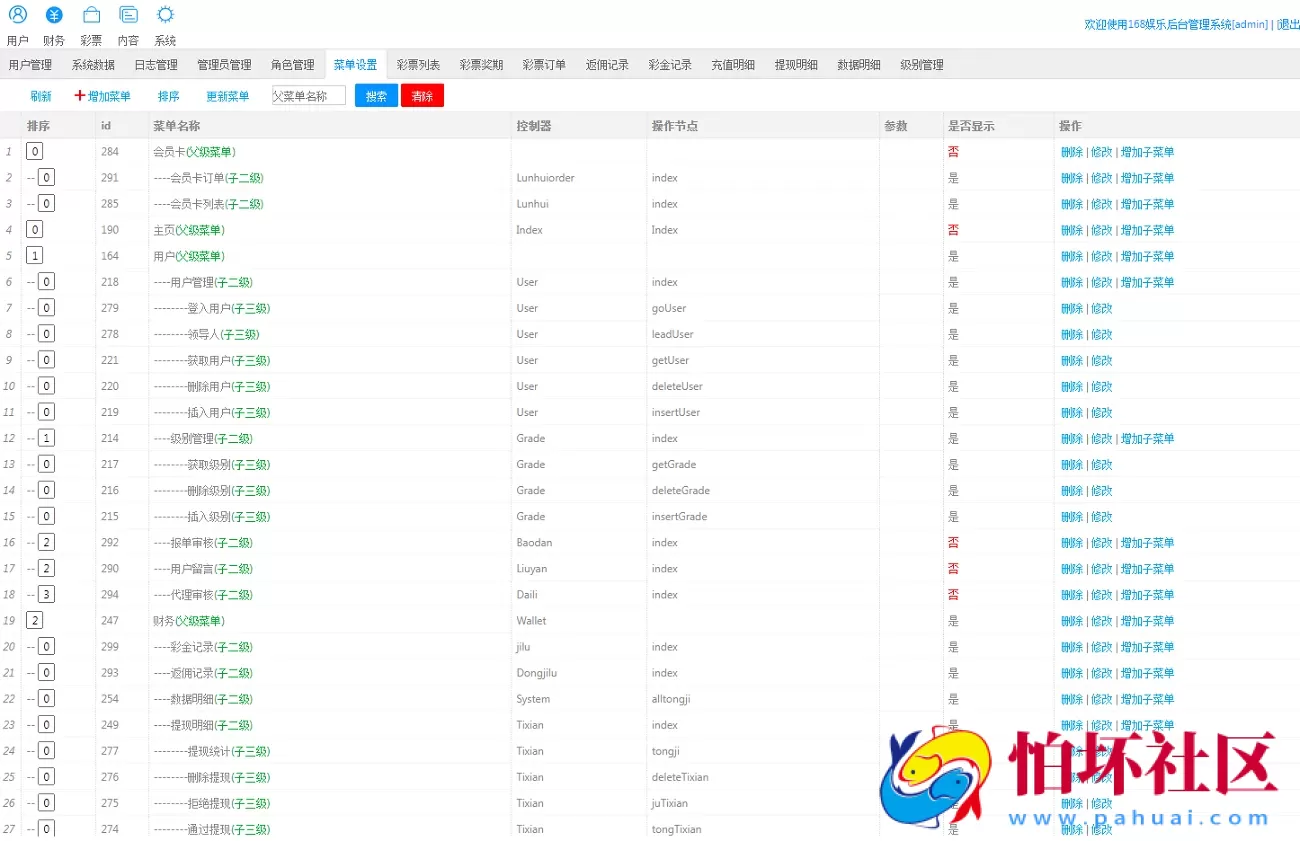Image resolution: width=1300 pixels, height=841 pixels.
Task: Toggle 否 display status for 会员卡 menu
Action: click(953, 151)
